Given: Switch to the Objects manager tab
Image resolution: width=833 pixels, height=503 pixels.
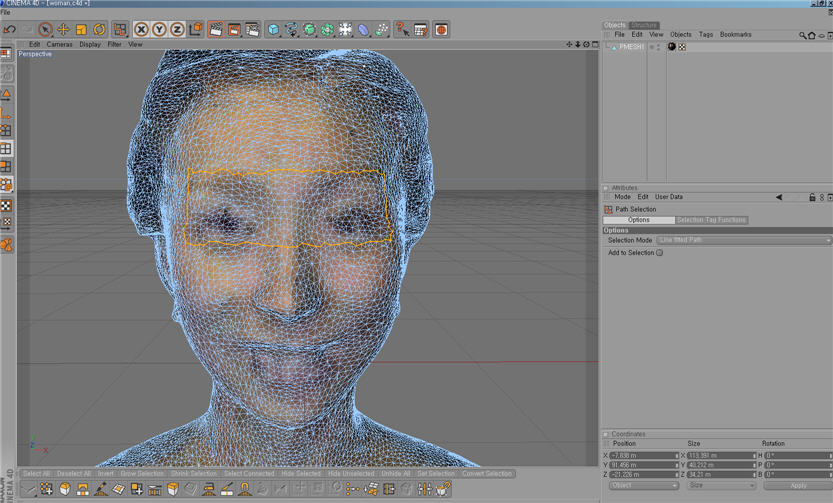Looking at the screenshot, I should click(615, 25).
